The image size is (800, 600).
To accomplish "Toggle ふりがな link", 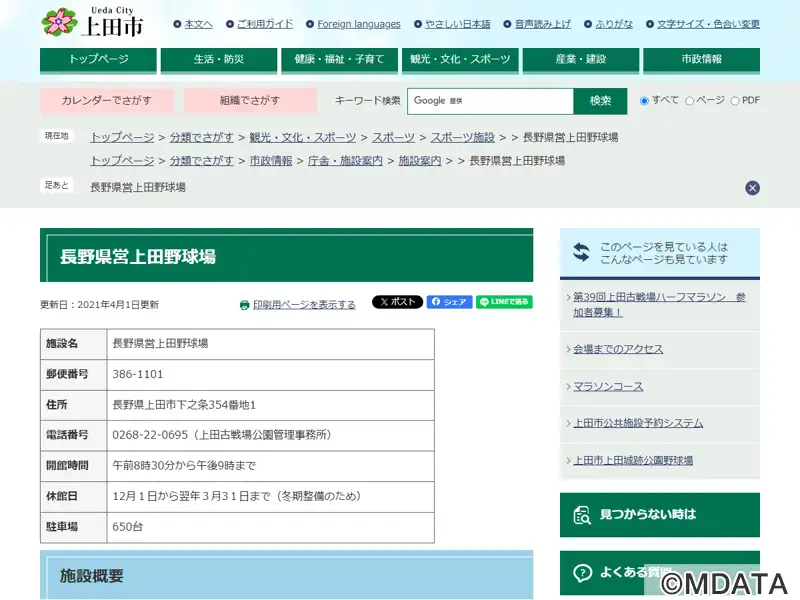I will [x=614, y=24].
